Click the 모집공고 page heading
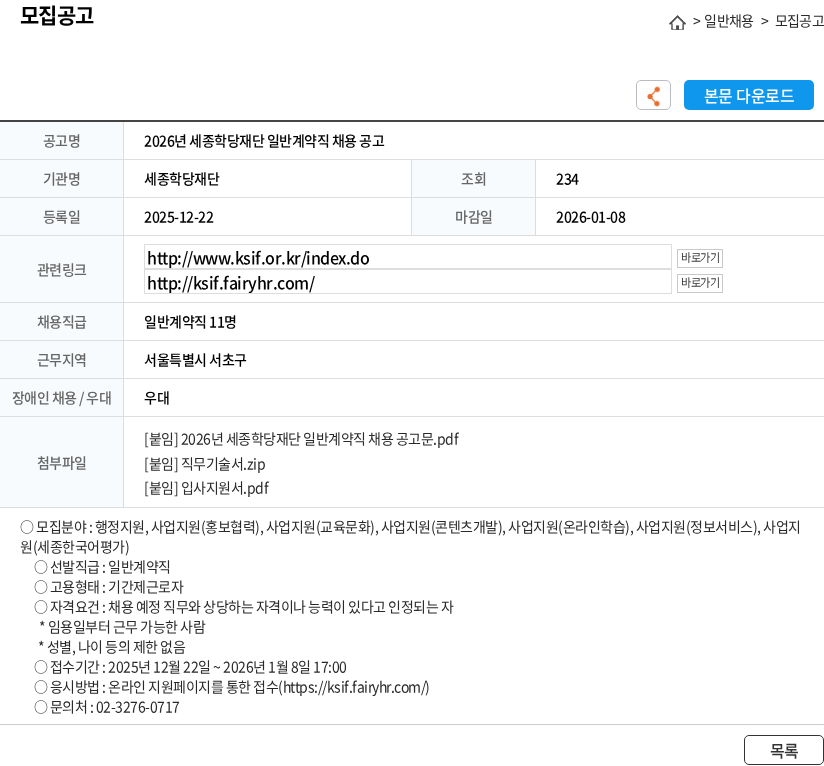The image size is (824, 766). pyautogui.click(x=57, y=15)
